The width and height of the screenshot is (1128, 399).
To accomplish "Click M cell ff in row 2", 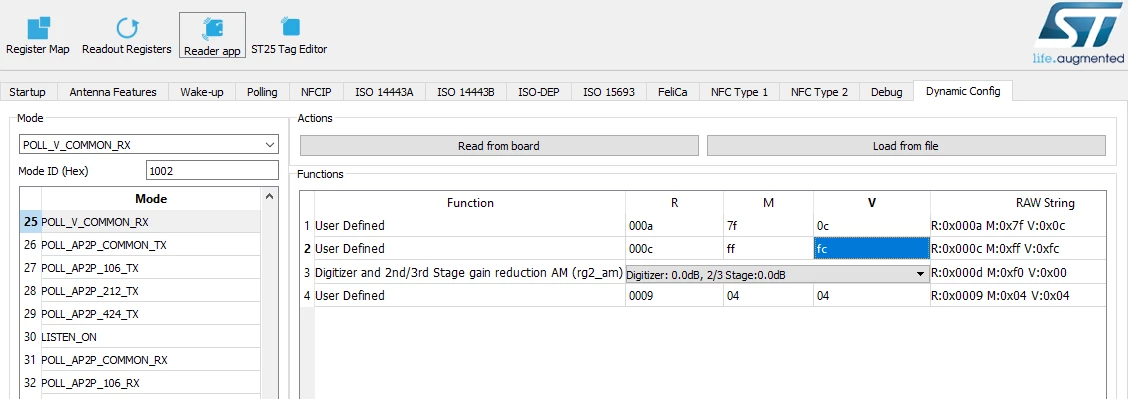I will [768, 249].
